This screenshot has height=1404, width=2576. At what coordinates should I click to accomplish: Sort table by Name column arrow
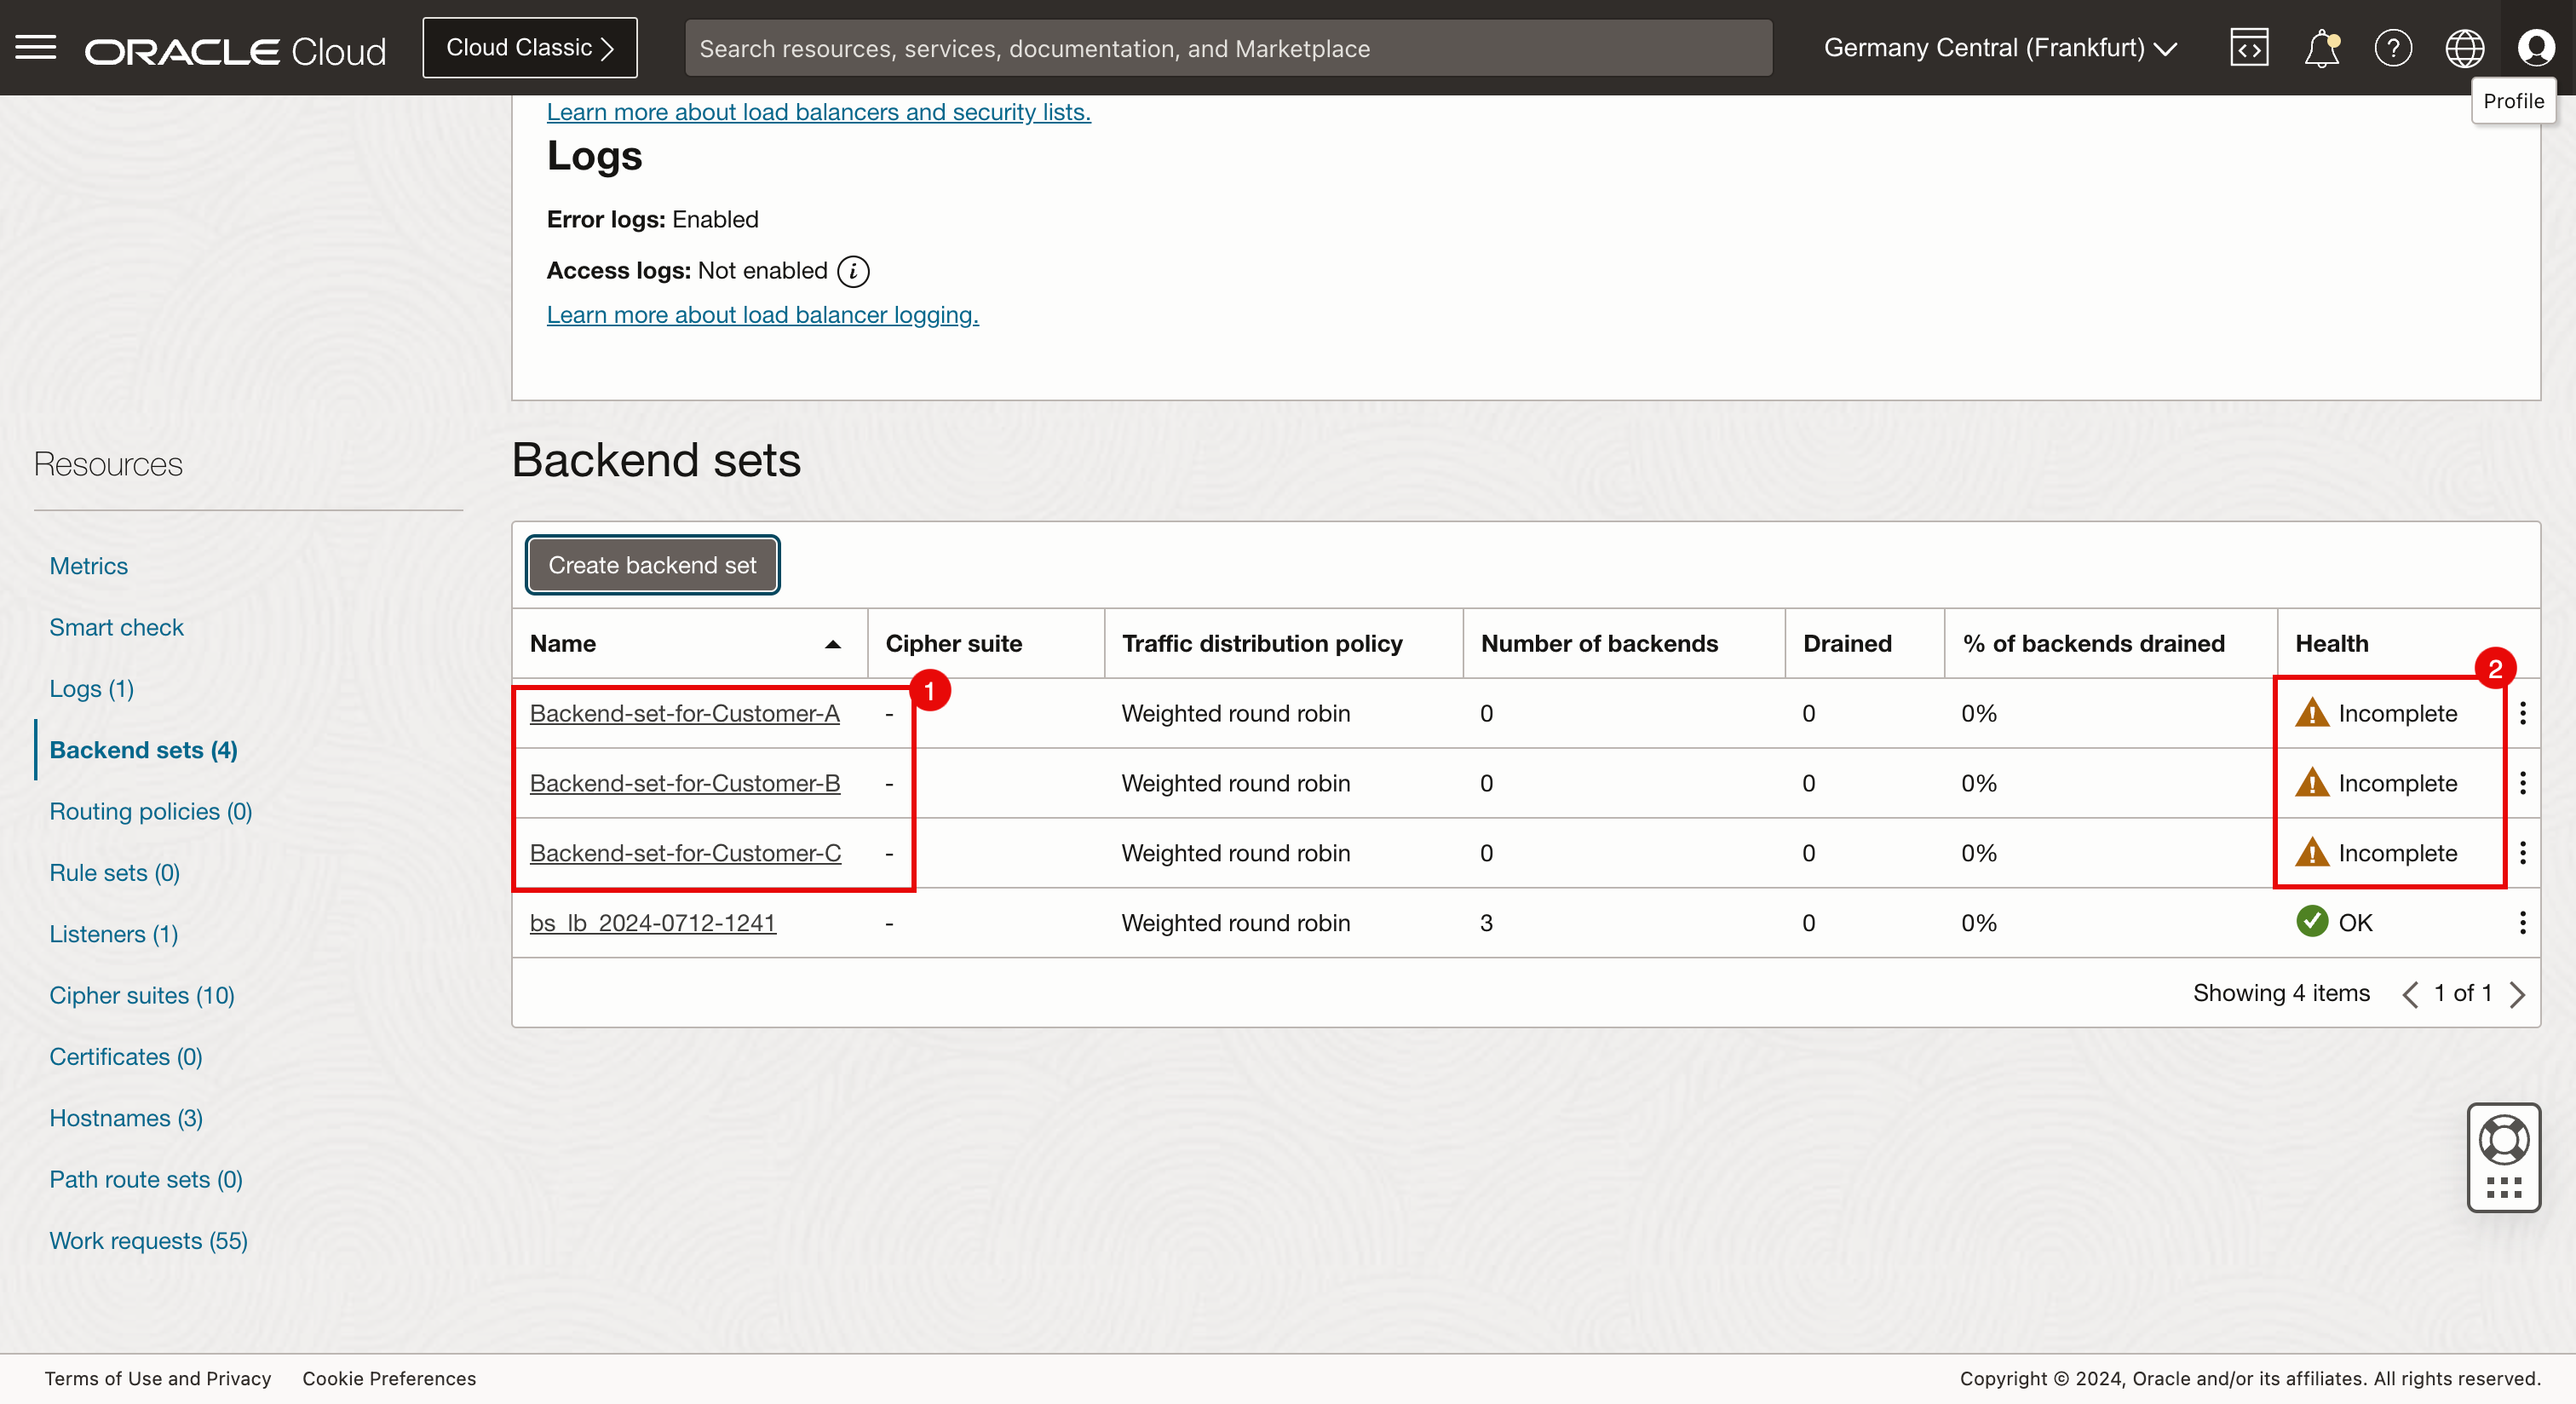click(x=832, y=644)
